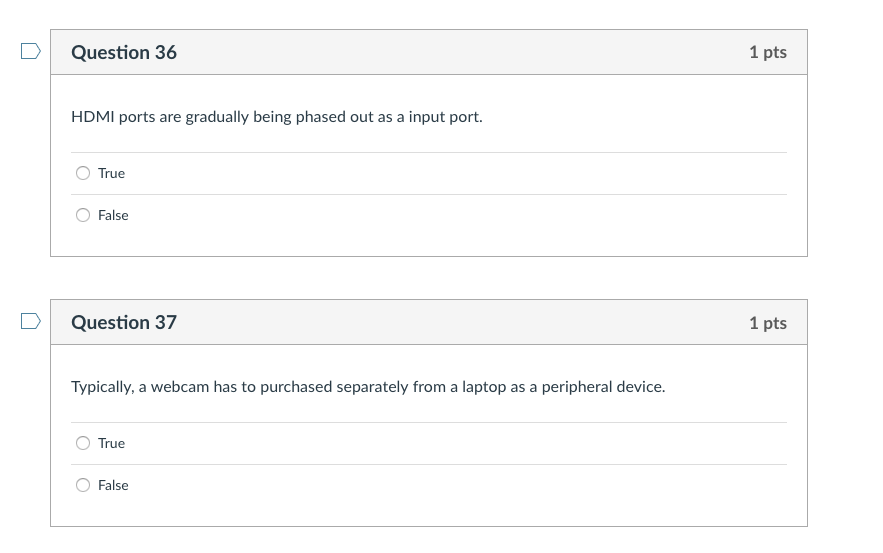Screen dimensions: 883x553
Task: Select the True radio button for Question 36
Action: click(83, 173)
